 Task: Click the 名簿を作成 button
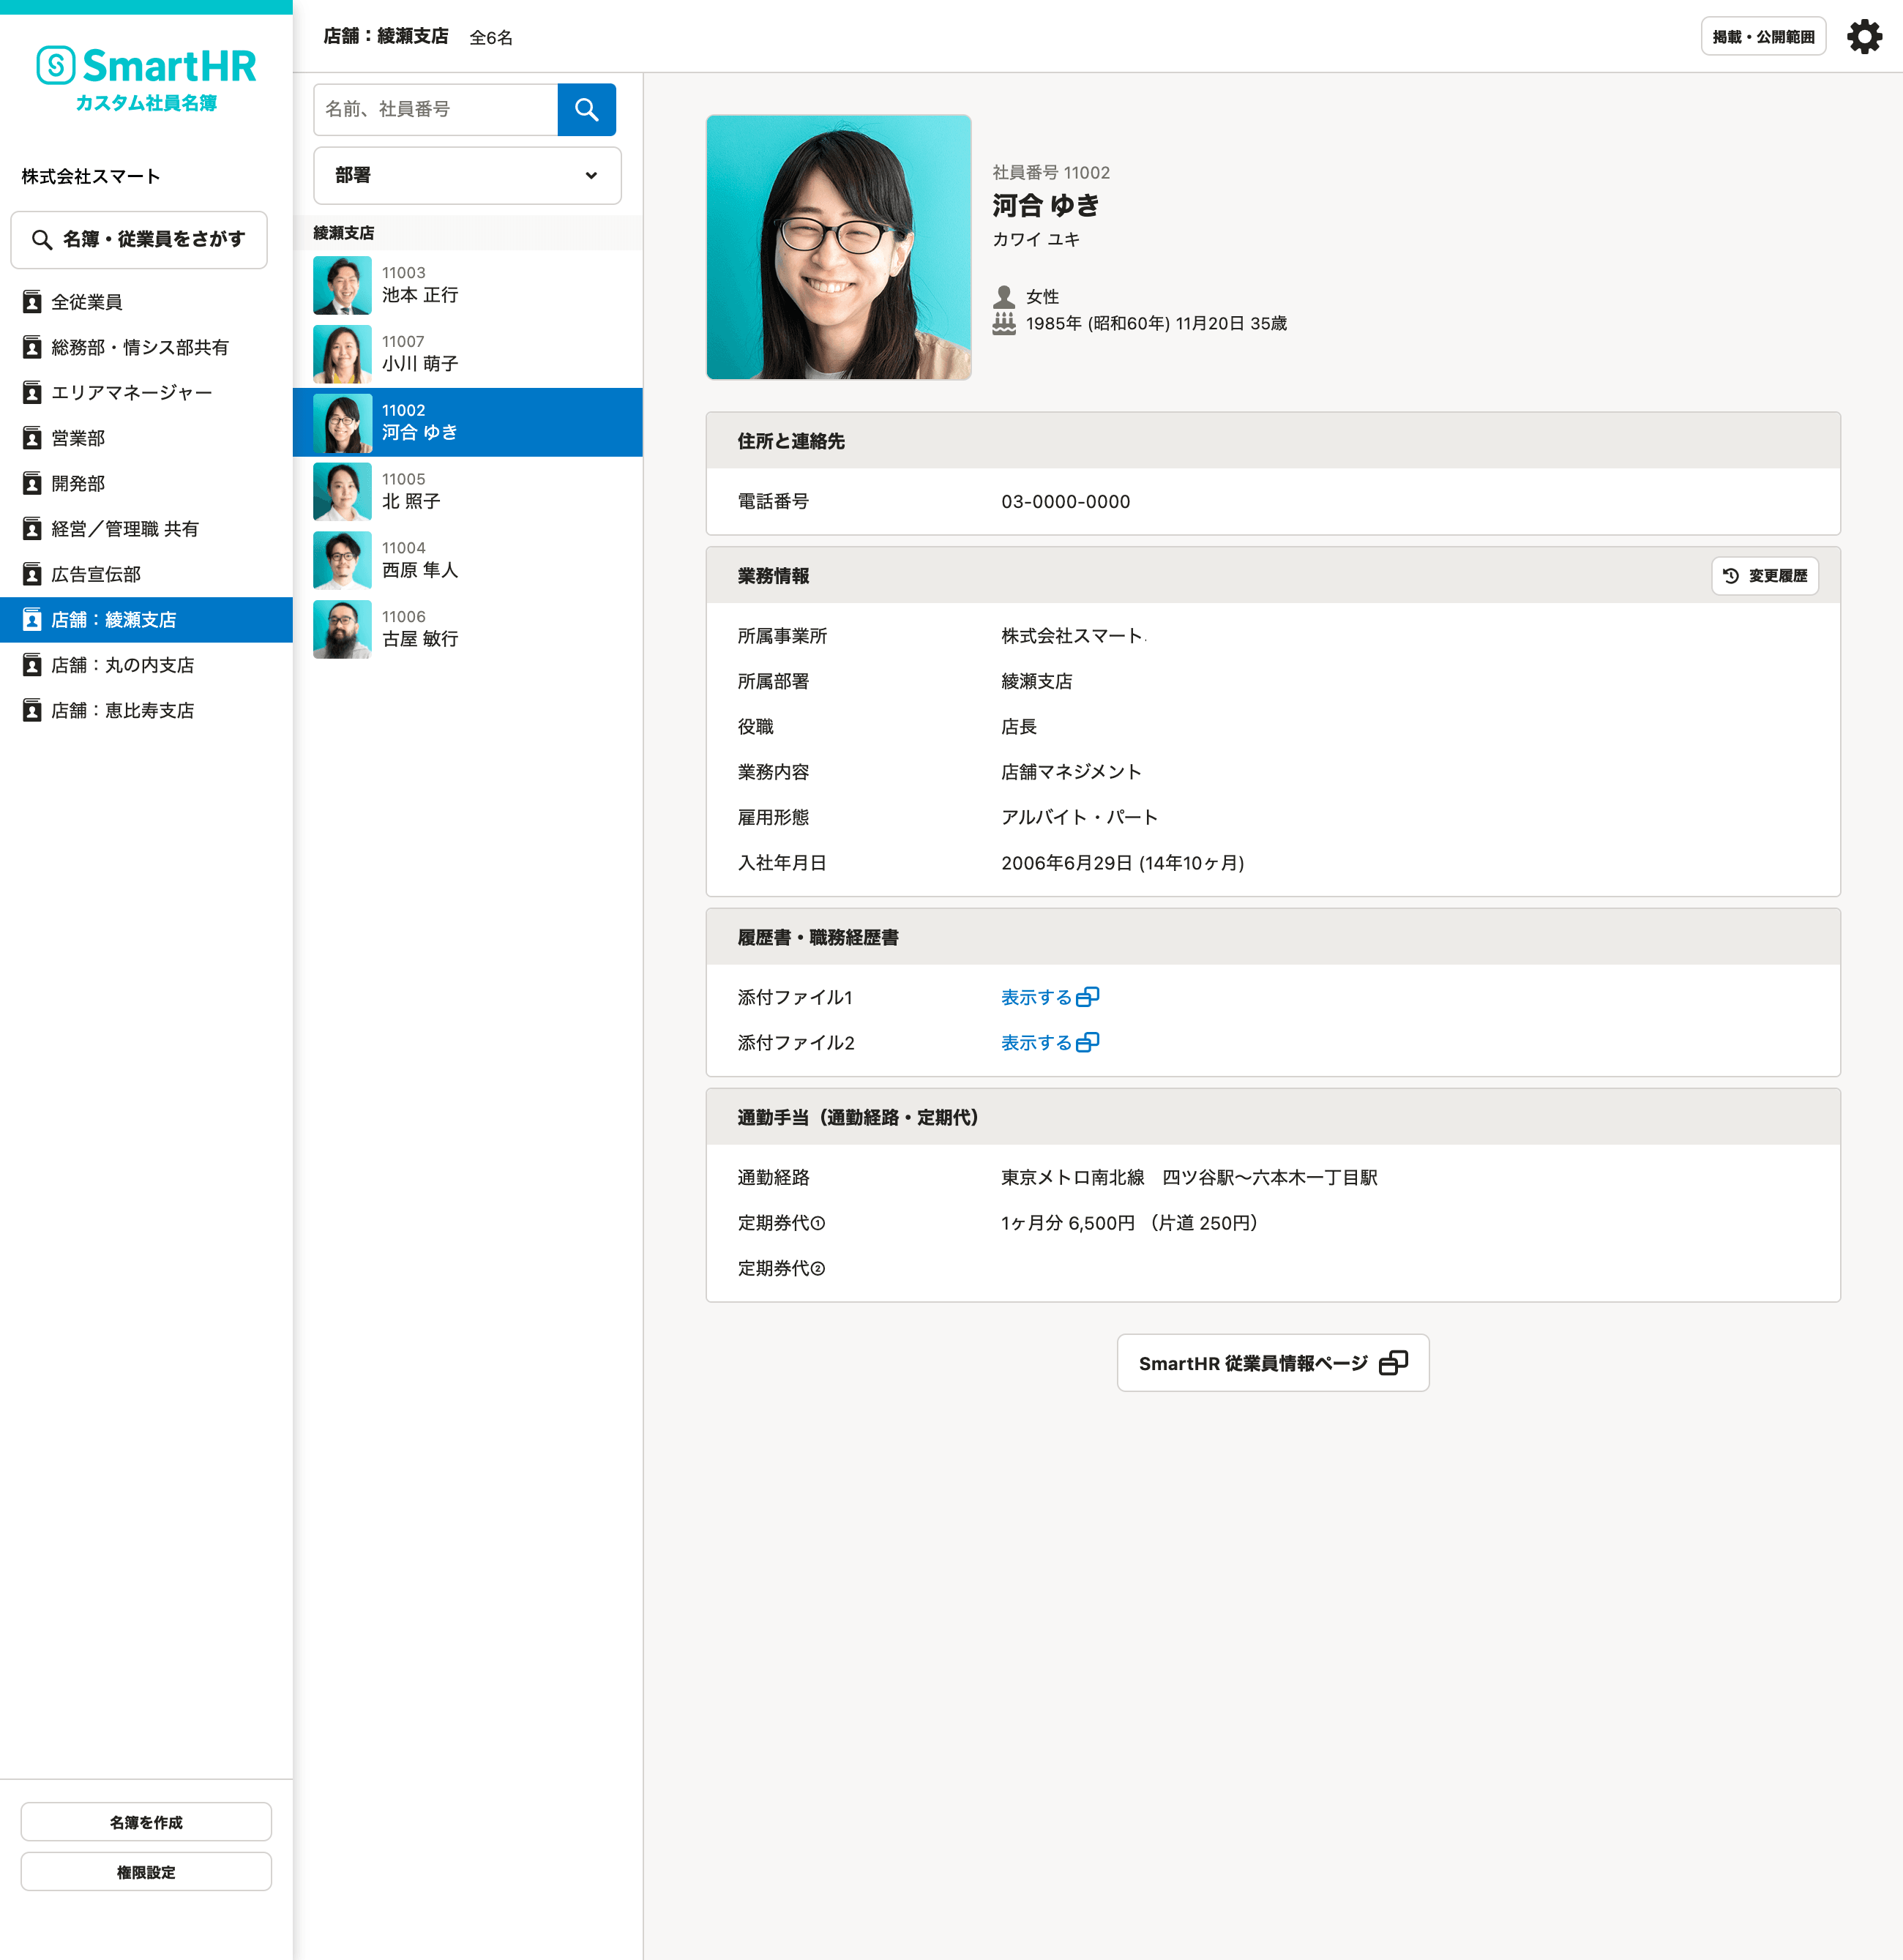[146, 1822]
